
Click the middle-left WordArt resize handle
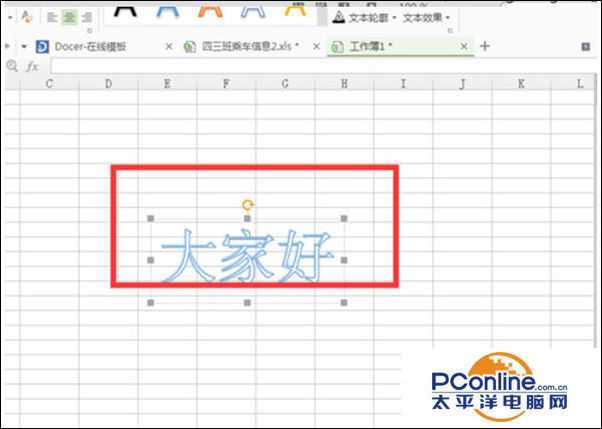(x=150, y=260)
